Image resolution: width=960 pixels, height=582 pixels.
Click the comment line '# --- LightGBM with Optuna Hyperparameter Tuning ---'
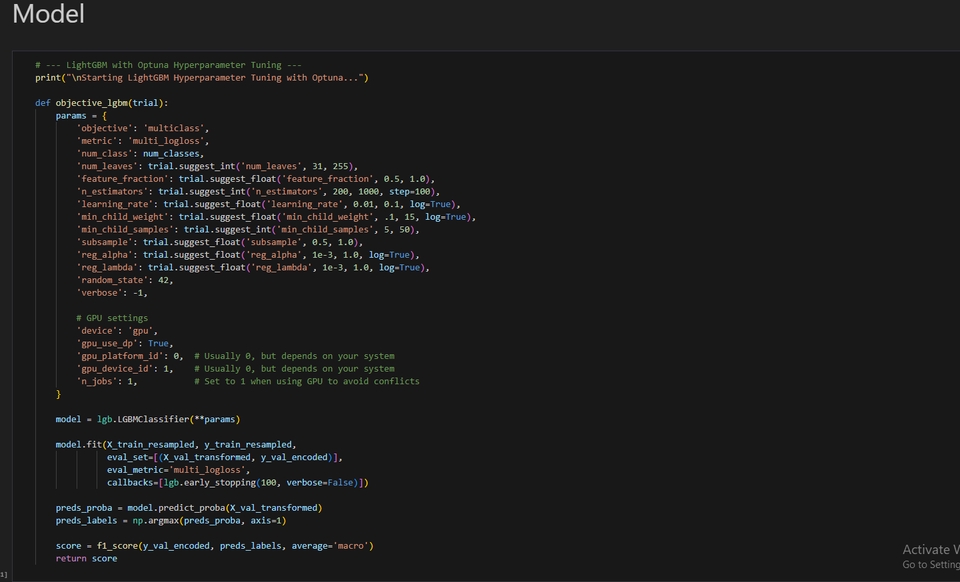pyautogui.click(x=168, y=65)
